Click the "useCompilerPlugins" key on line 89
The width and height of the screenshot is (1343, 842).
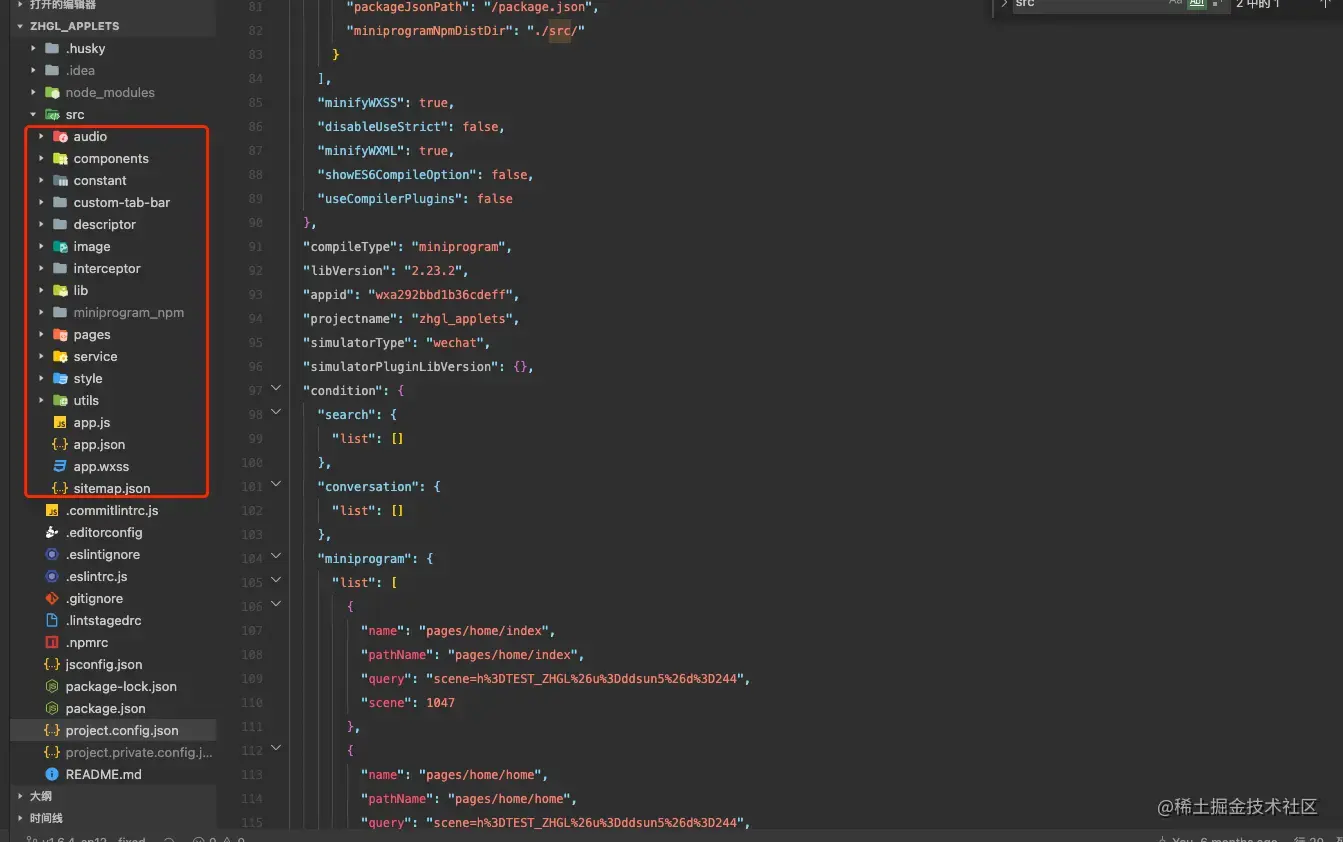392,199
